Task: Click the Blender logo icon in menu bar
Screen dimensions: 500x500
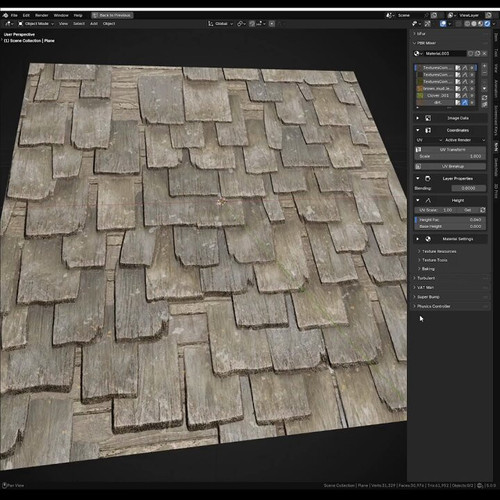Action: point(5,15)
